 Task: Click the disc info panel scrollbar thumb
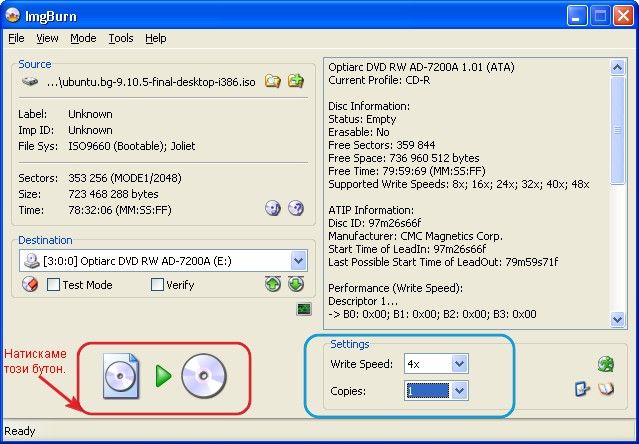click(617, 130)
